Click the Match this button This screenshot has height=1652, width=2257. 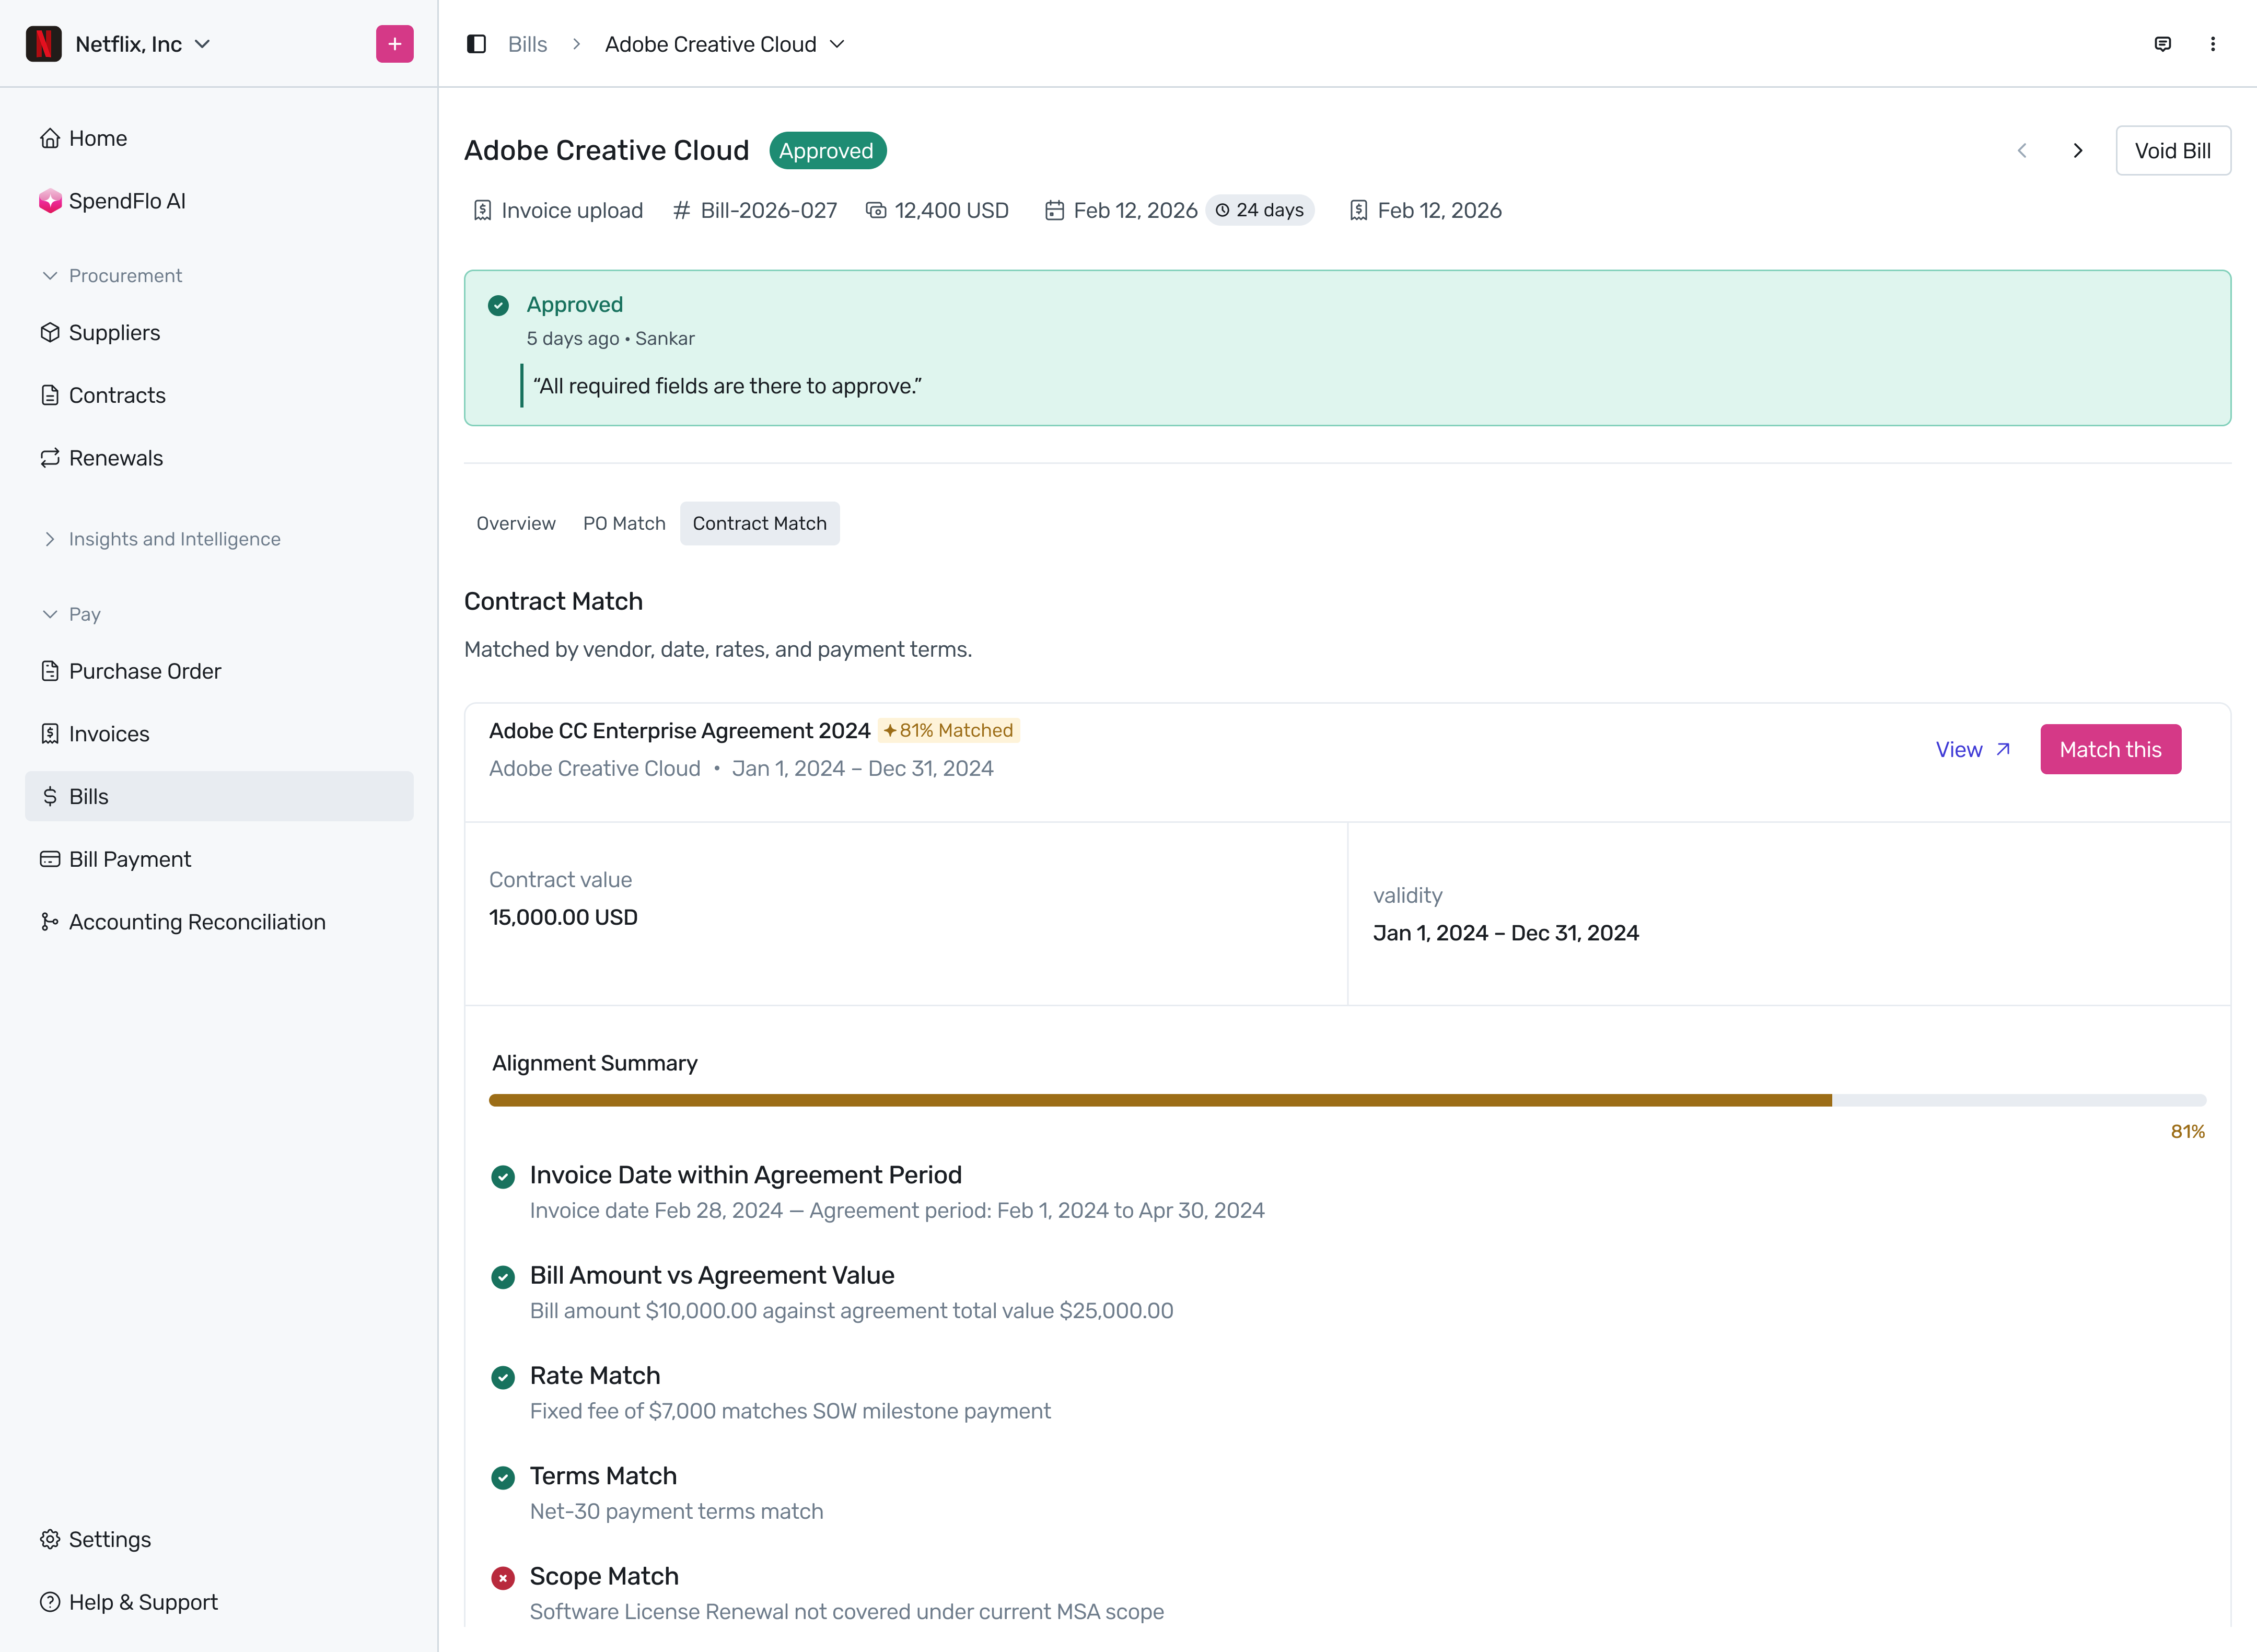pos(2110,749)
